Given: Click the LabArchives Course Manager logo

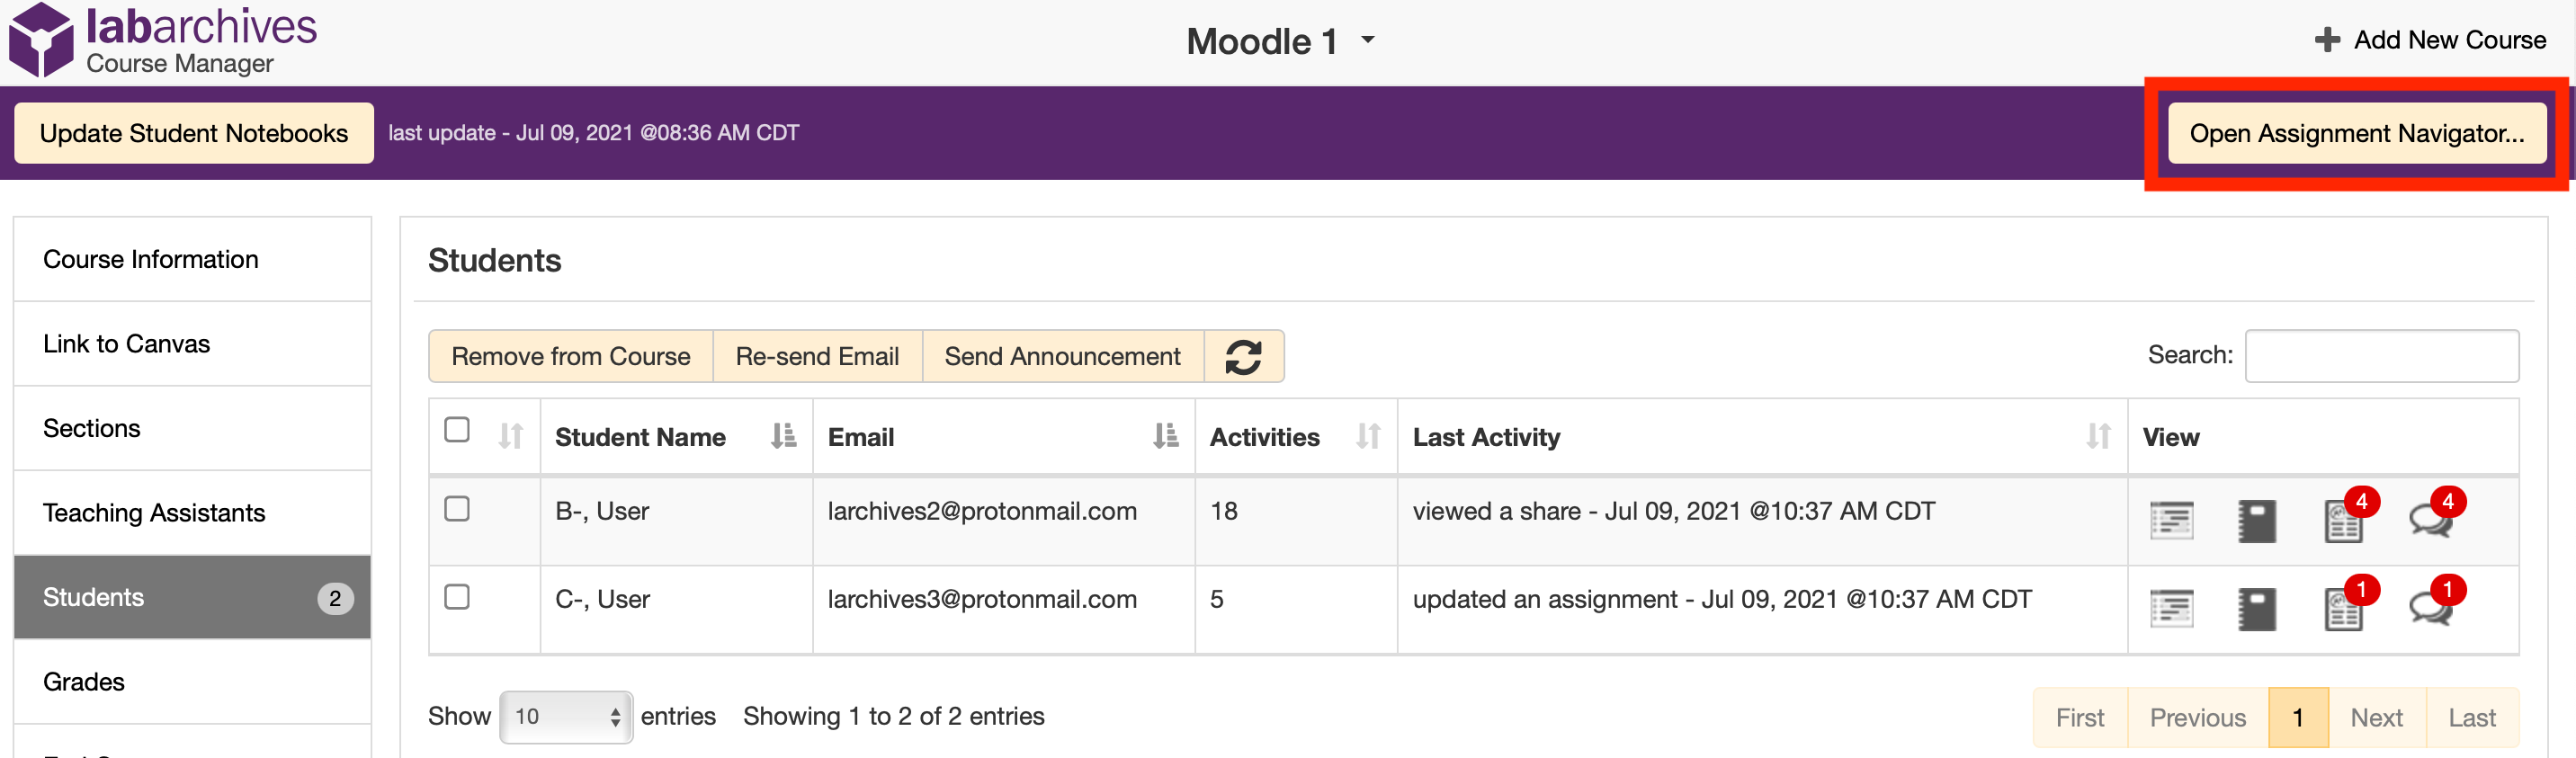Looking at the screenshot, I should 162,40.
